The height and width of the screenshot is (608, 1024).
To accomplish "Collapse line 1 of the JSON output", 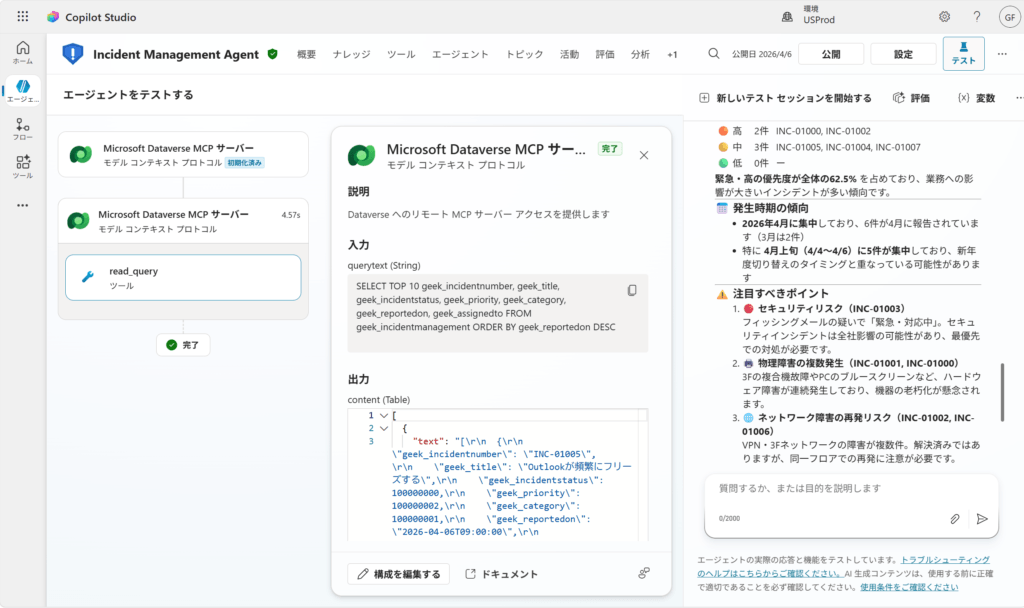I will [x=383, y=415].
